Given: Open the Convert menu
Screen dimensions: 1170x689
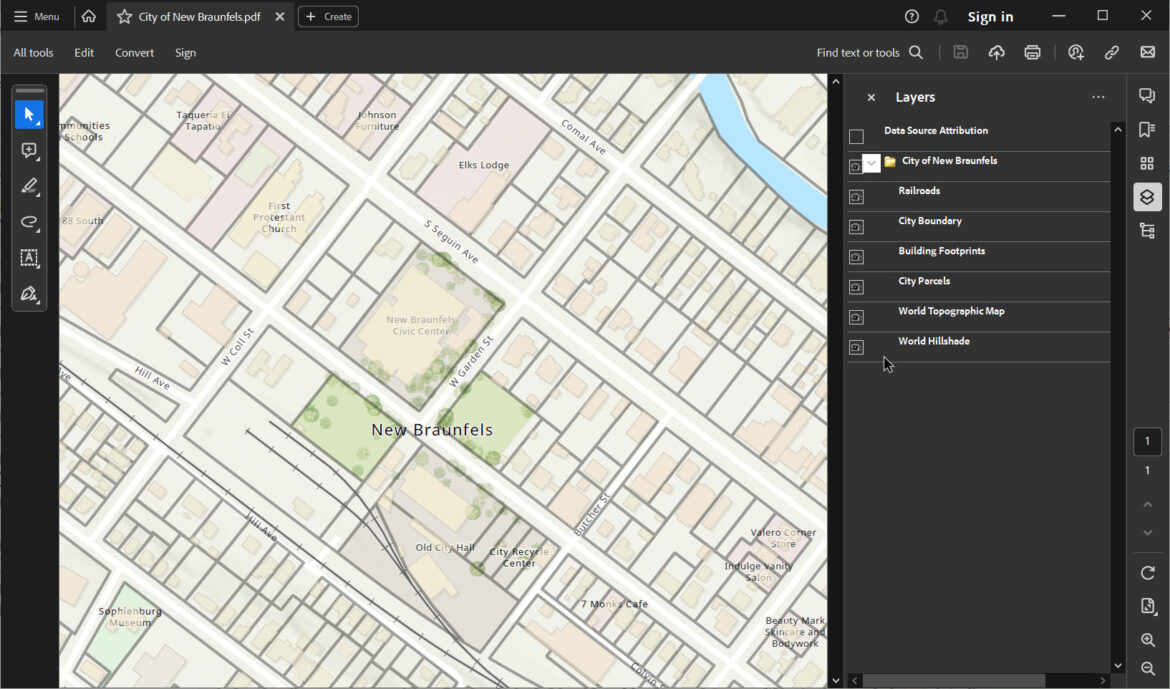Looking at the screenshot, I should tap(134, 52).
